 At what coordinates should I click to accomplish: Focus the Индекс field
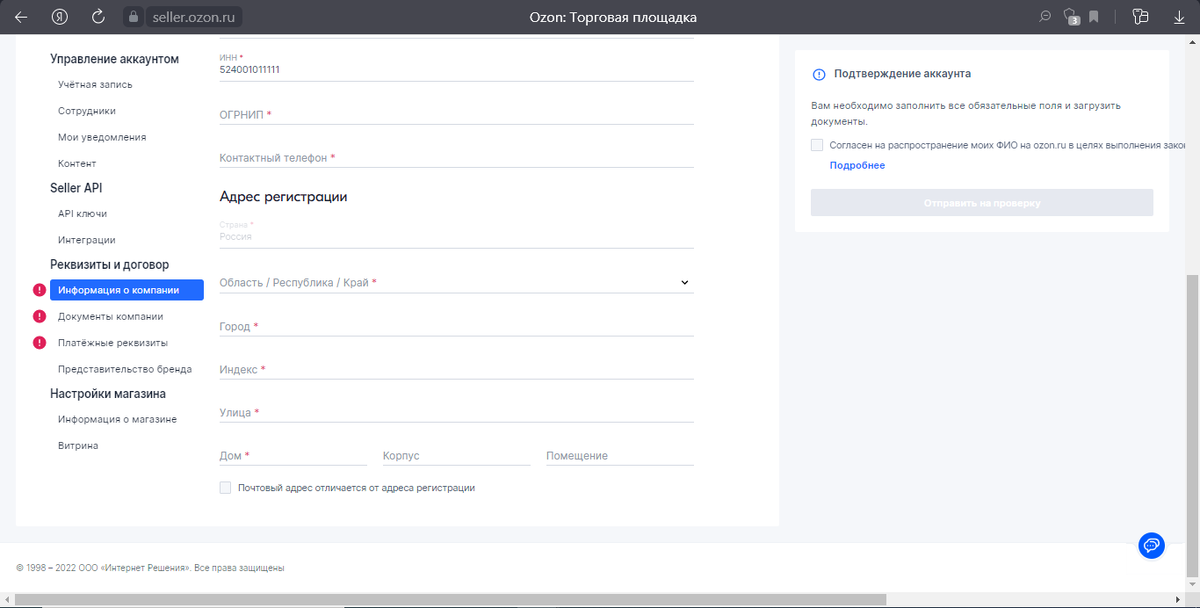[456, 369]
